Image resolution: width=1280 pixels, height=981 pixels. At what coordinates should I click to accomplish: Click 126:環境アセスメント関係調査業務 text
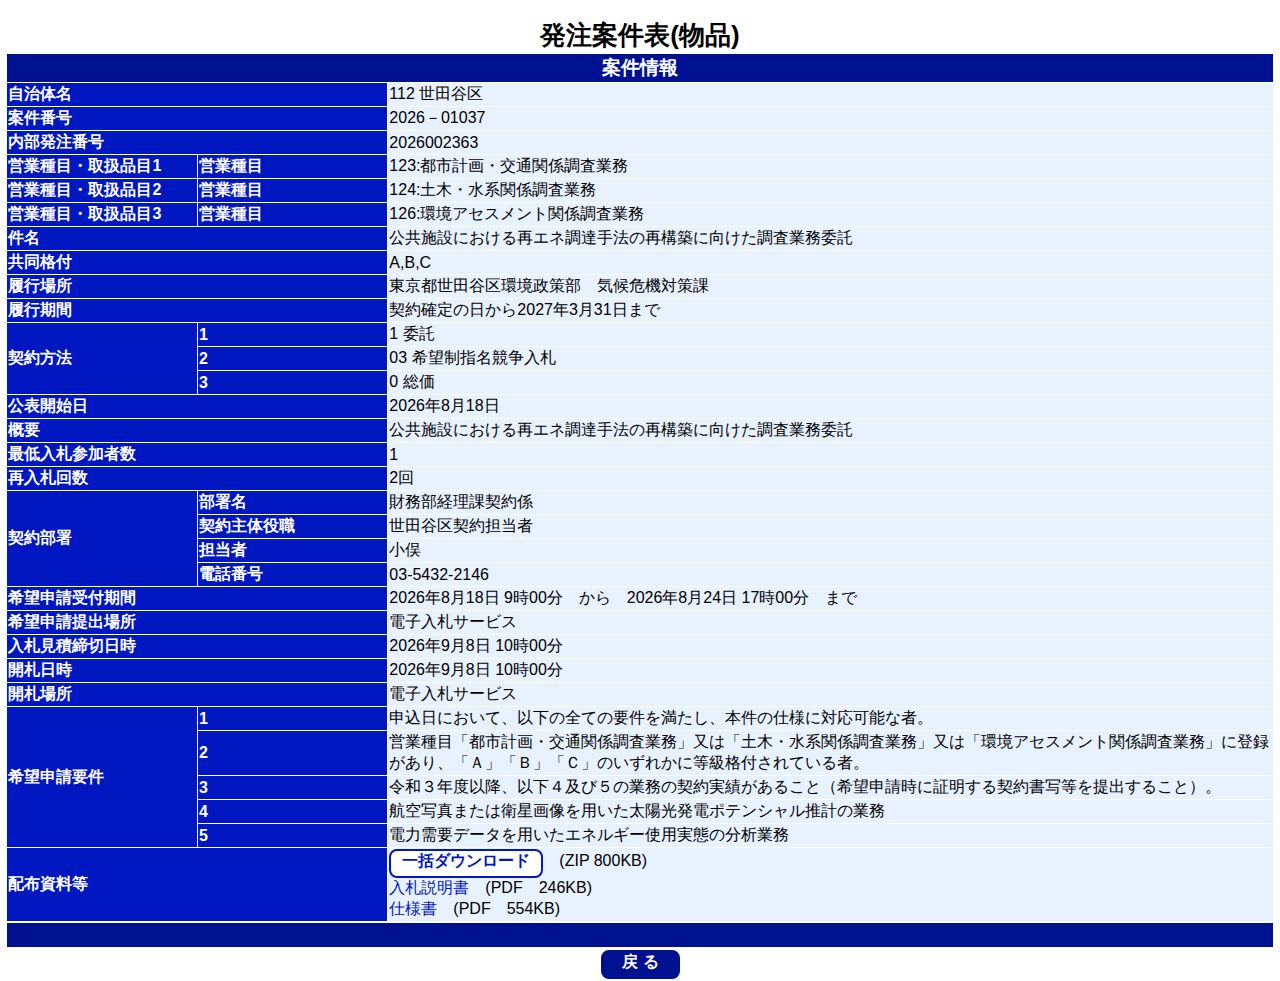tap(516, 214)
